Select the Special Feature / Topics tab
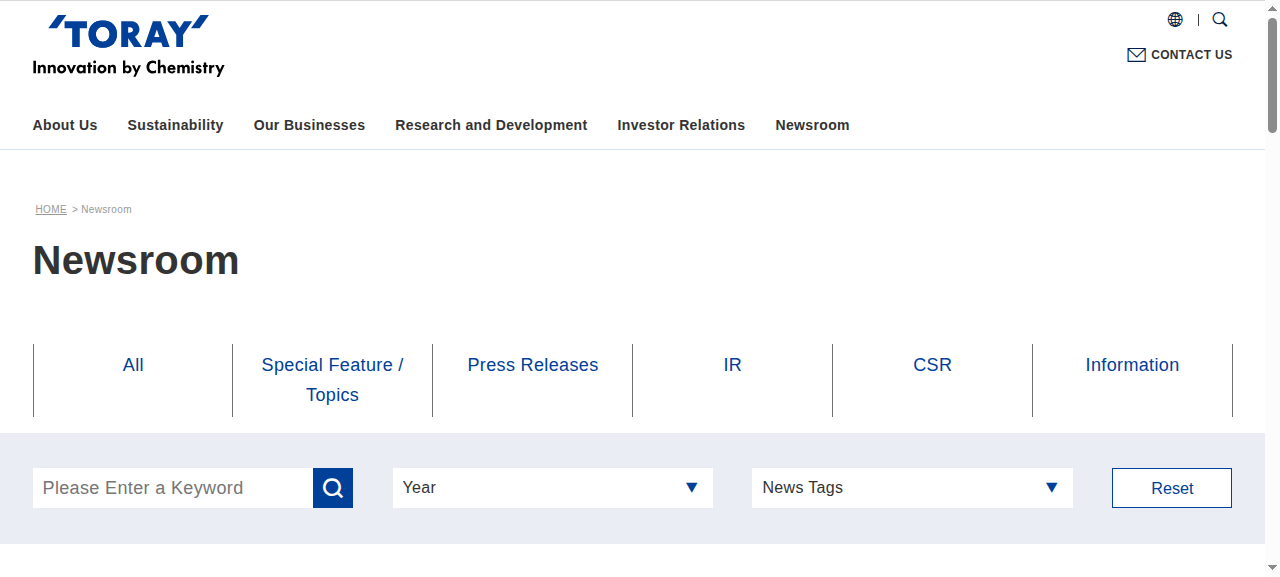1280x577 pixels. [x=333, y=380]
